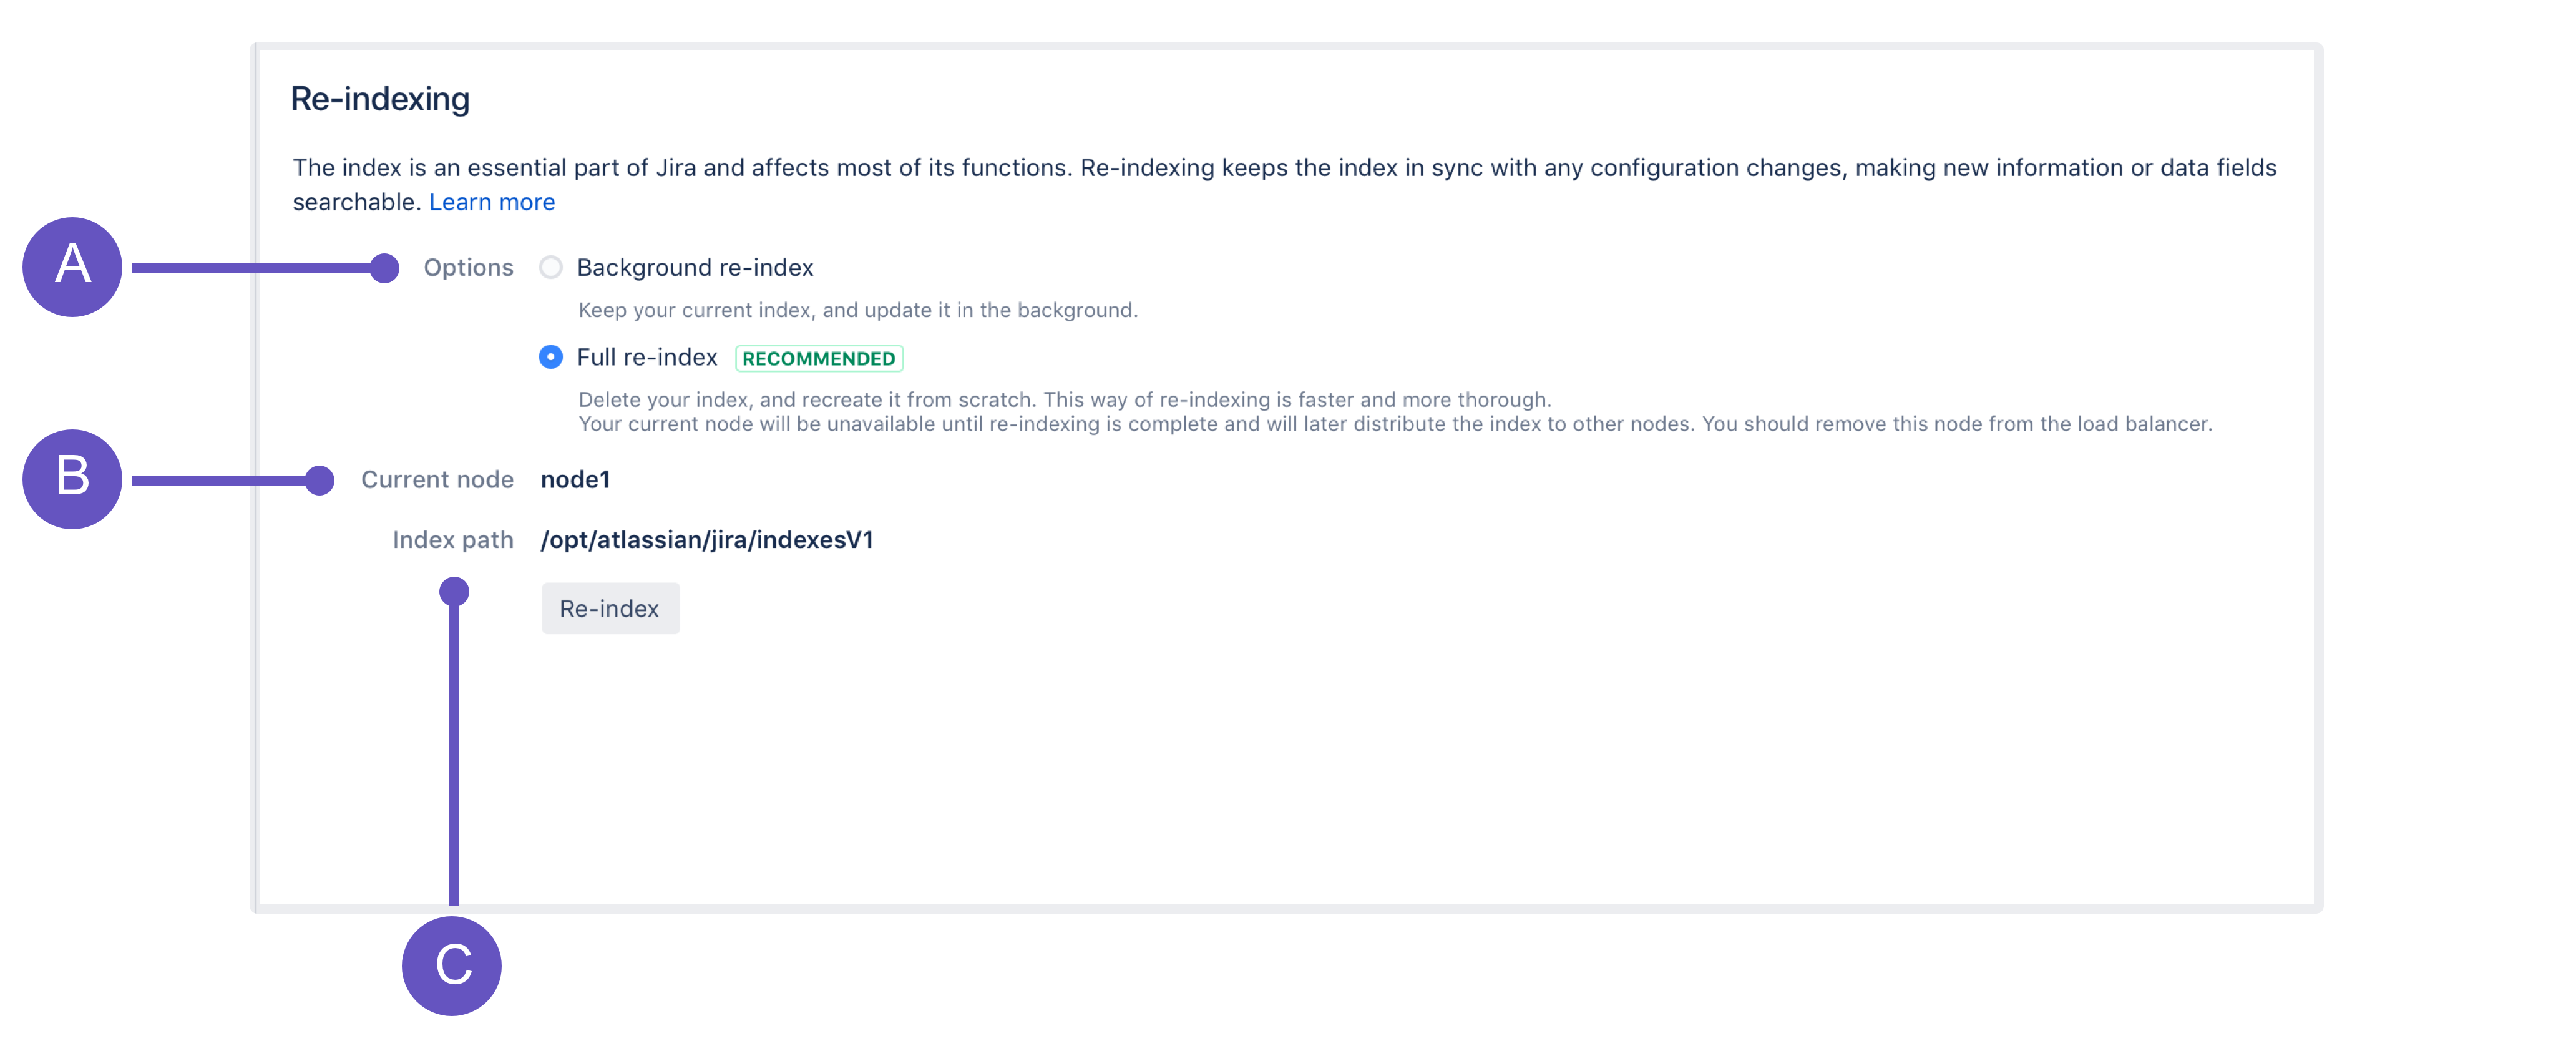
Task: Click the purple circle marker B
Action: (72, 478)
